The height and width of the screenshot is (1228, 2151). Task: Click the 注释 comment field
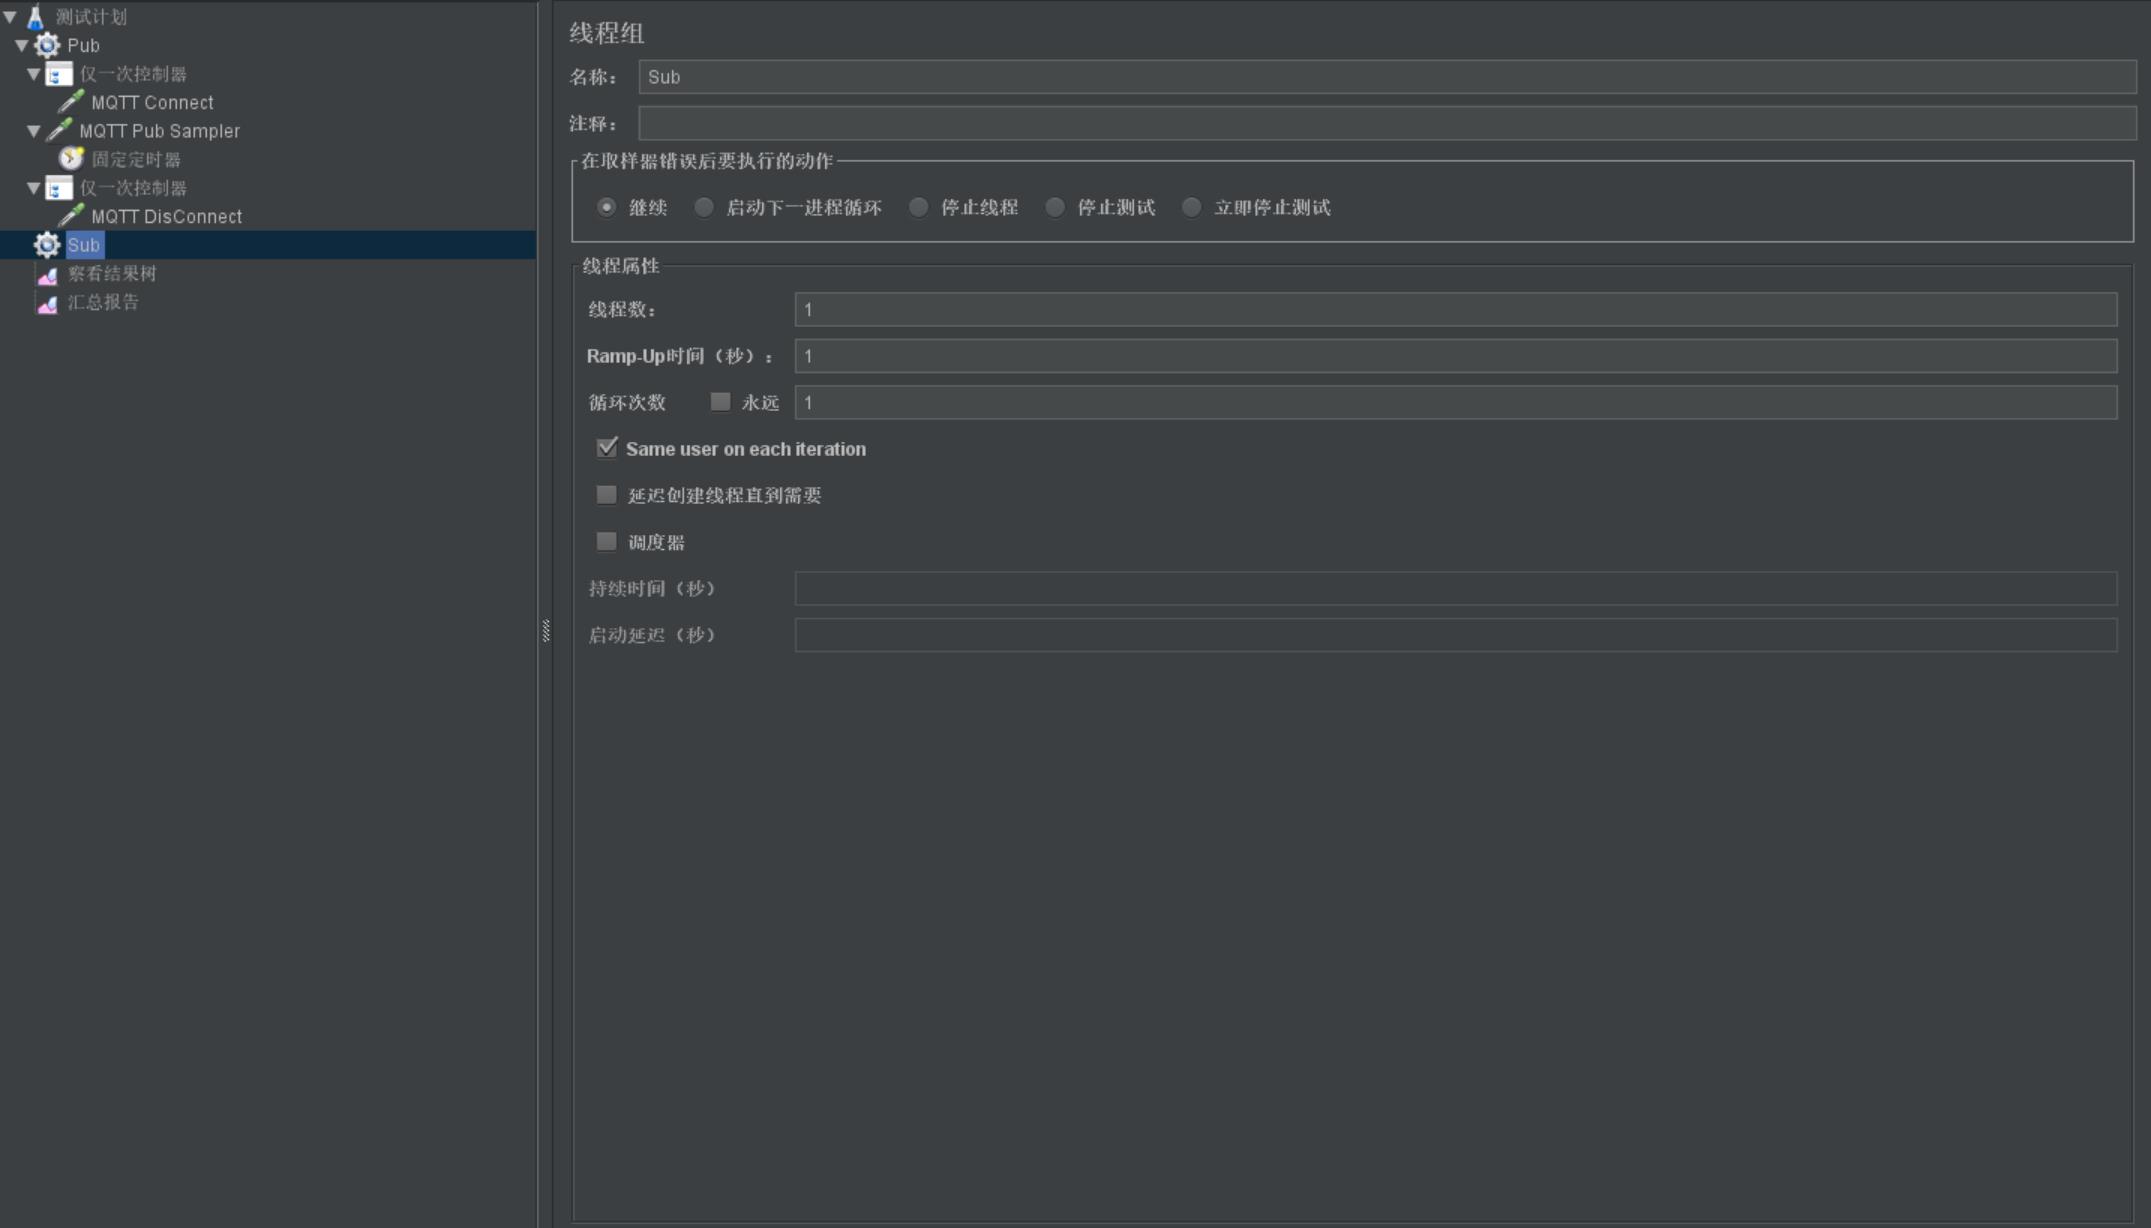[x=1387, y=123]
